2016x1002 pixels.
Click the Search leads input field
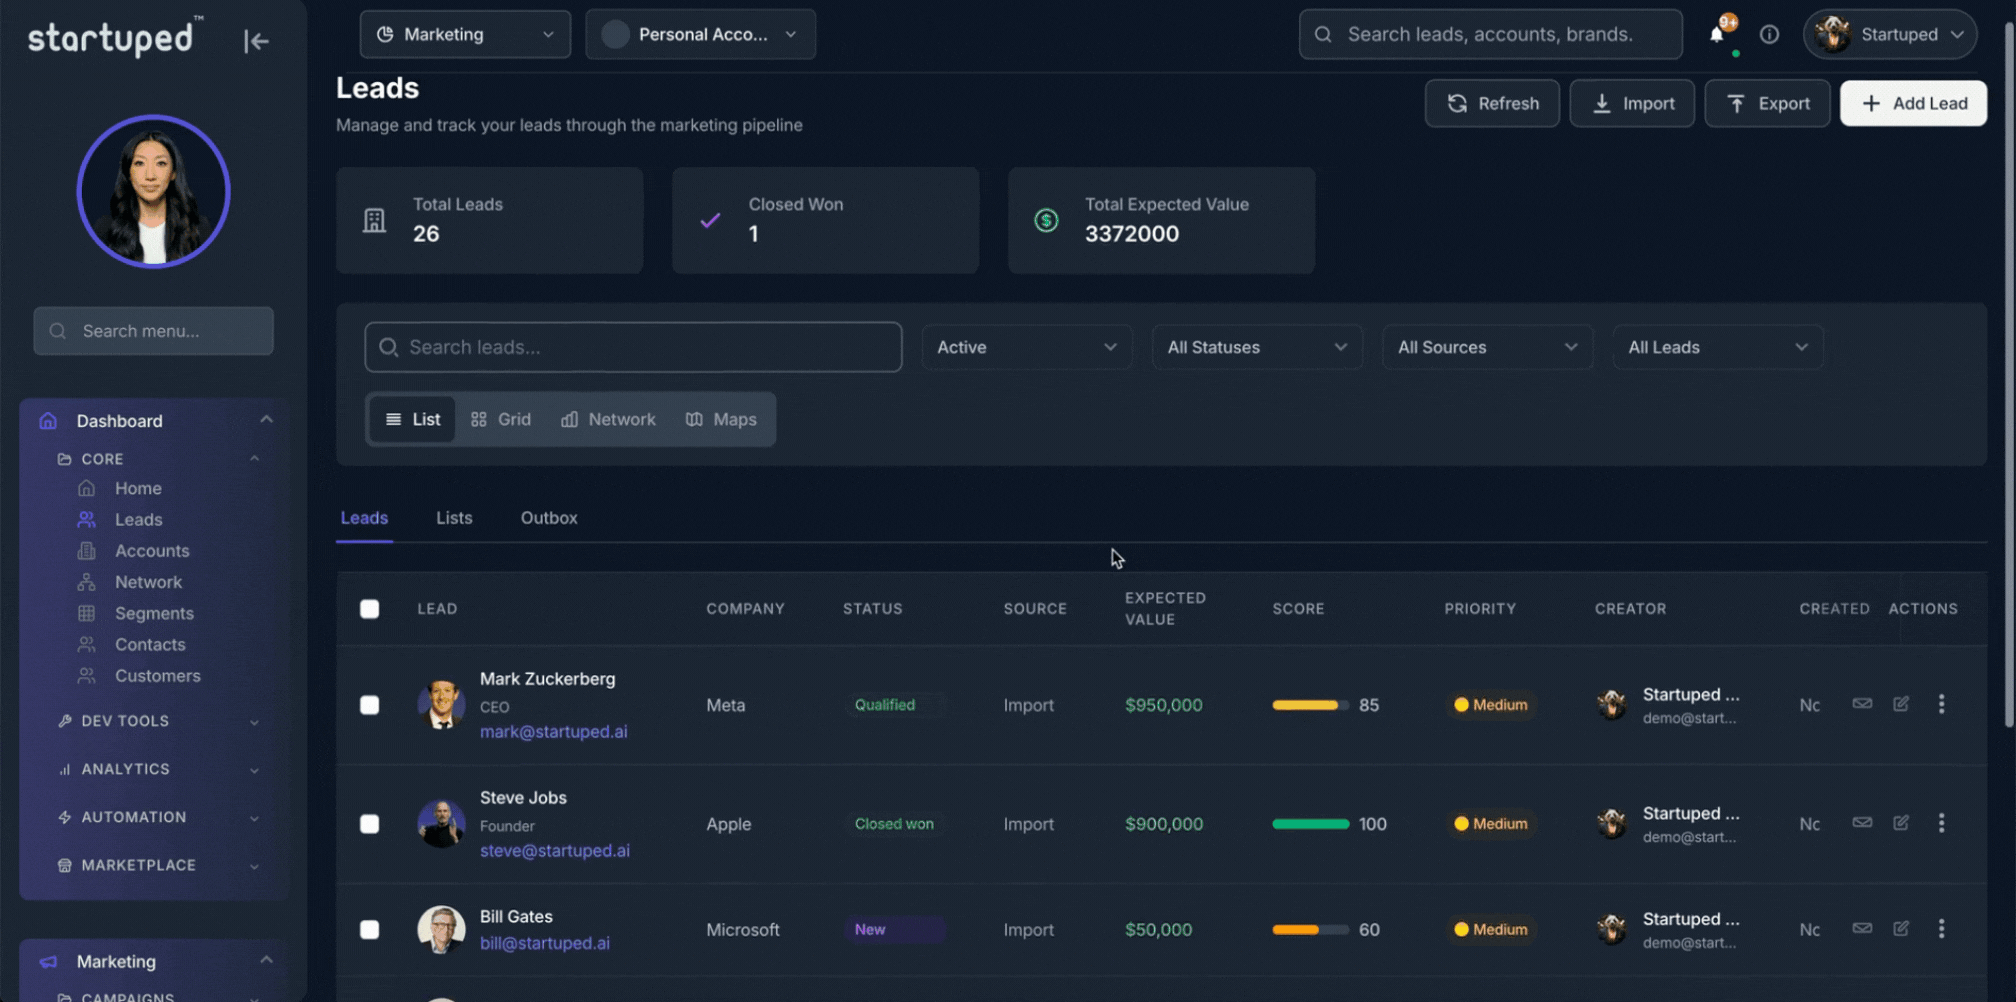tap(633, 347)
